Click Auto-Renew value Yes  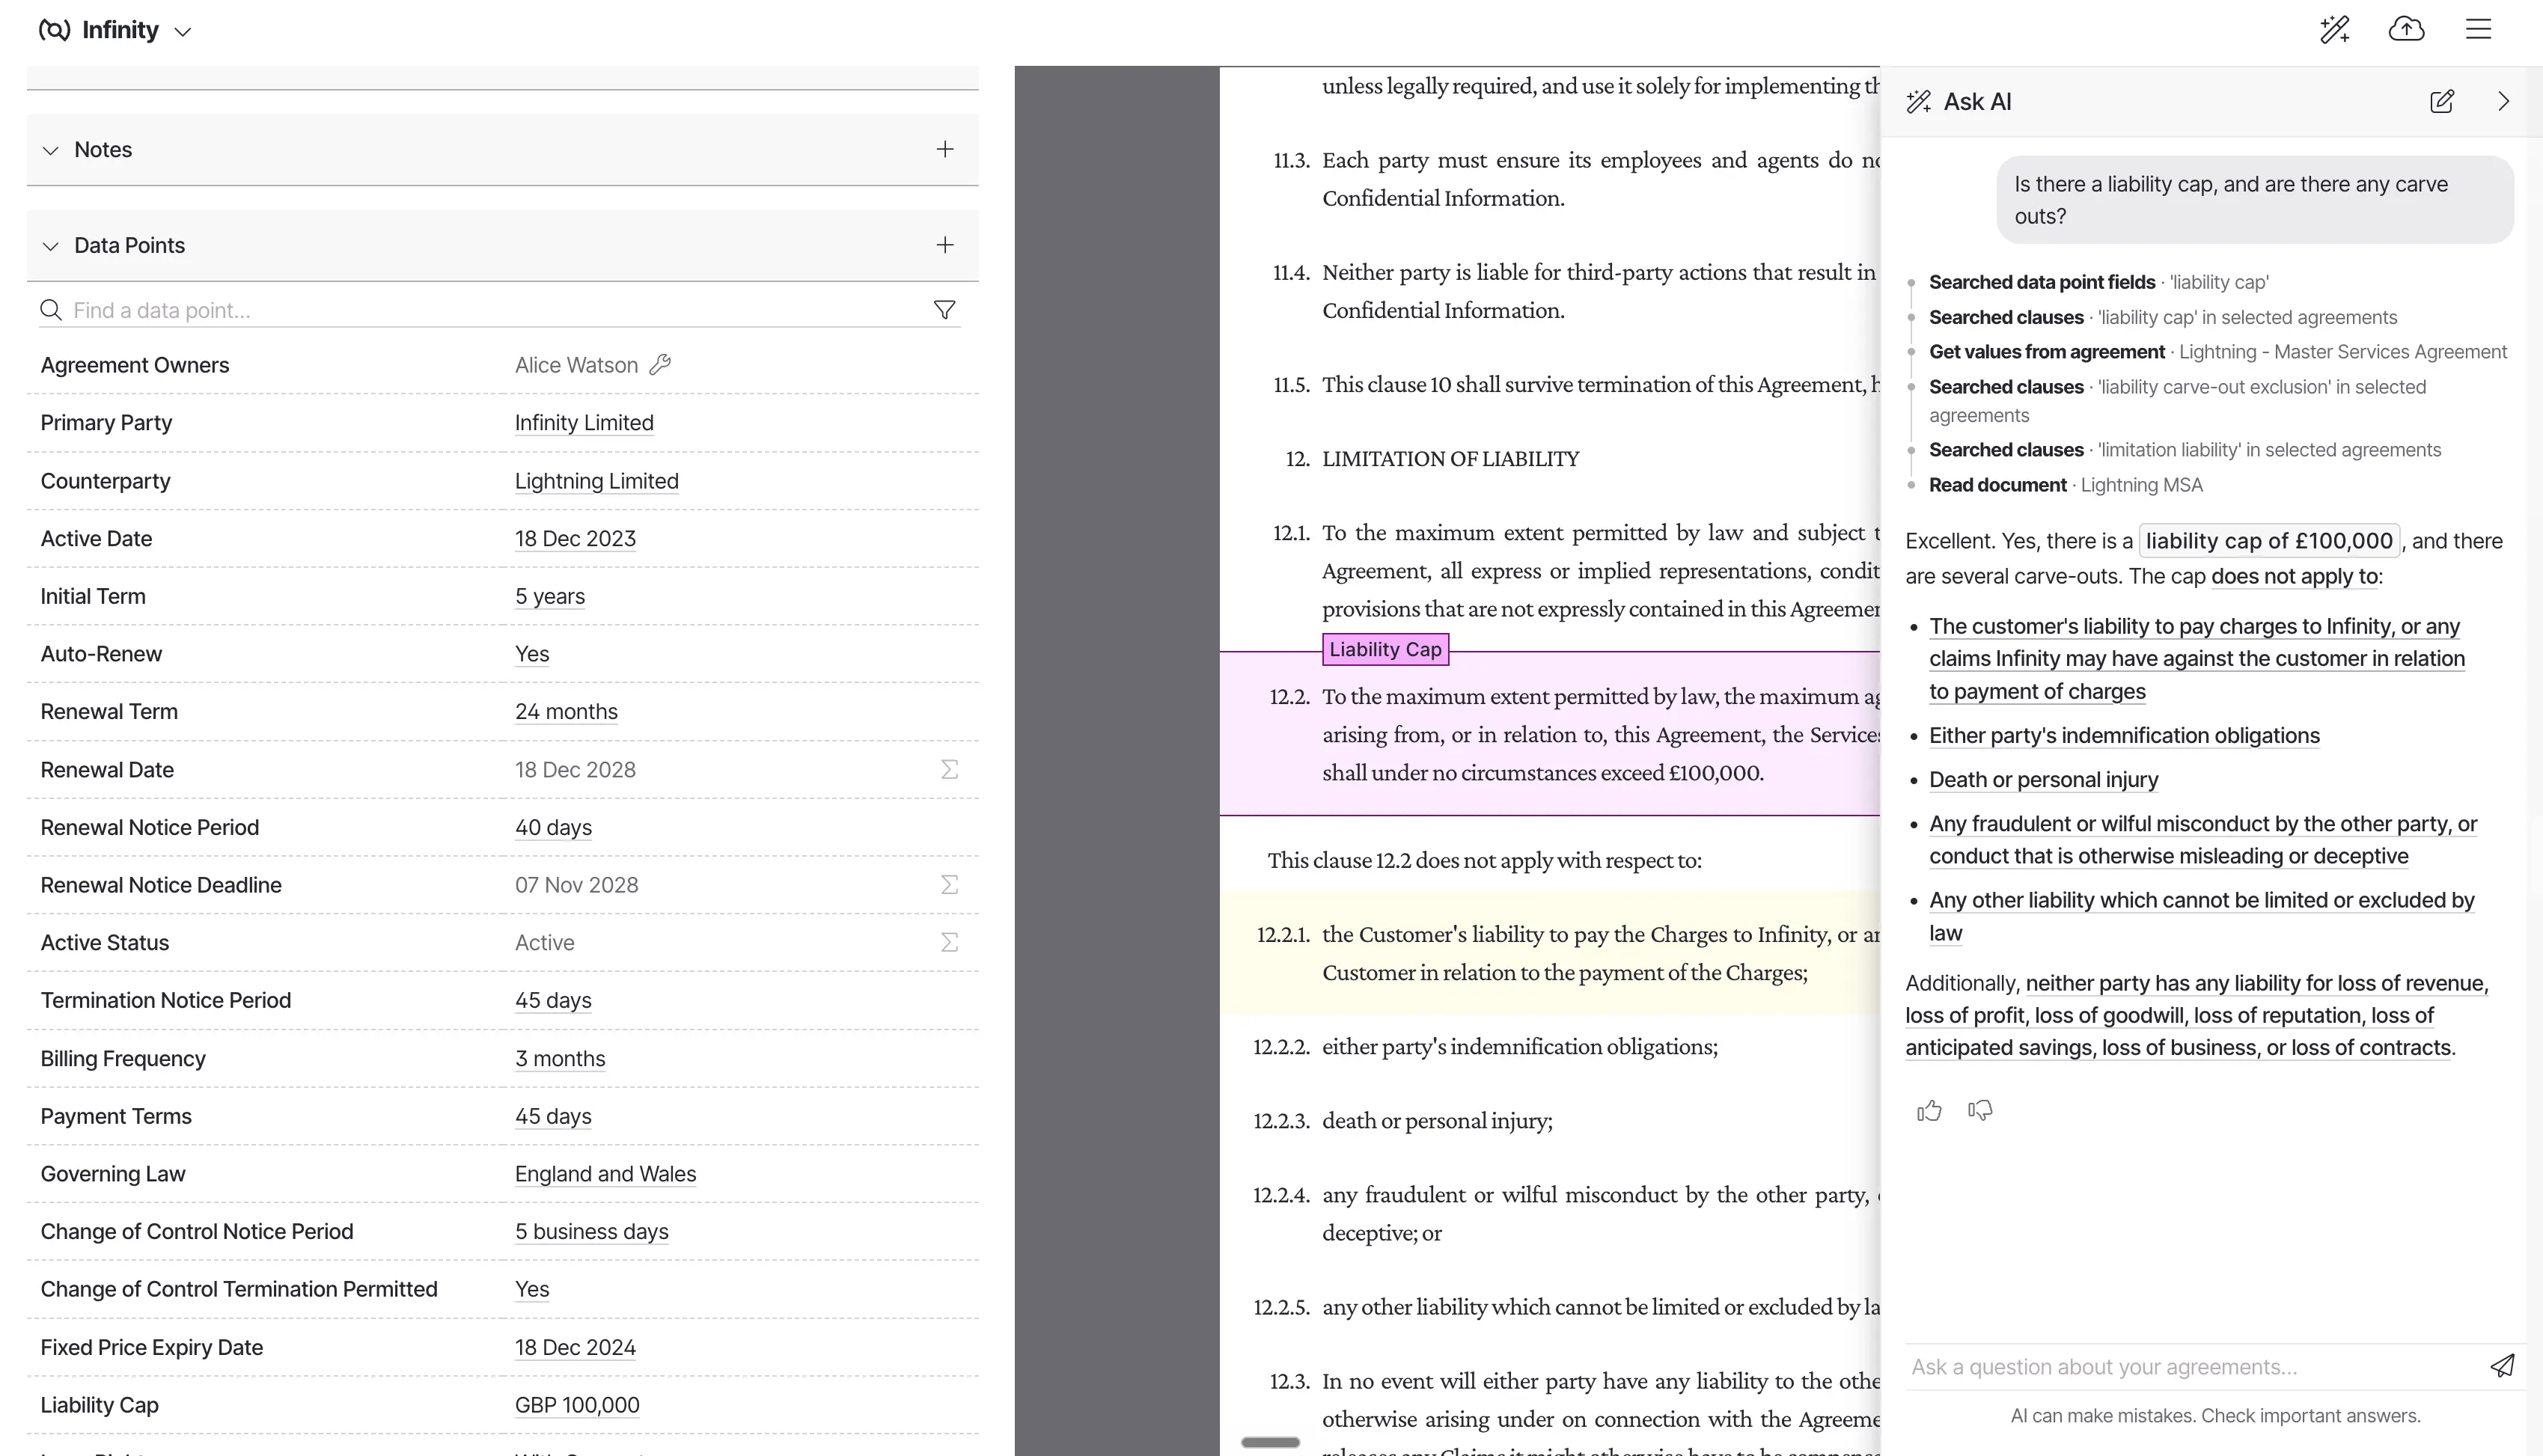pos(532,654)
